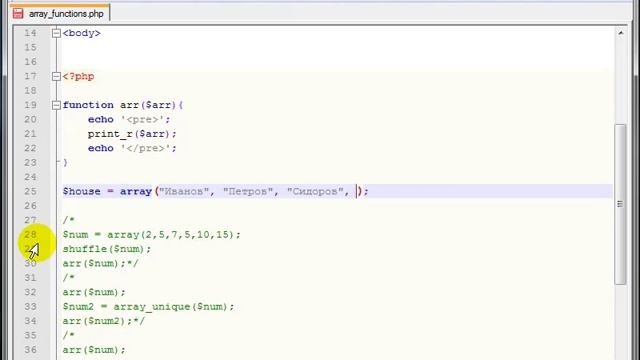
Task: Click arr($num); on line 36
Action: [94, 350]
